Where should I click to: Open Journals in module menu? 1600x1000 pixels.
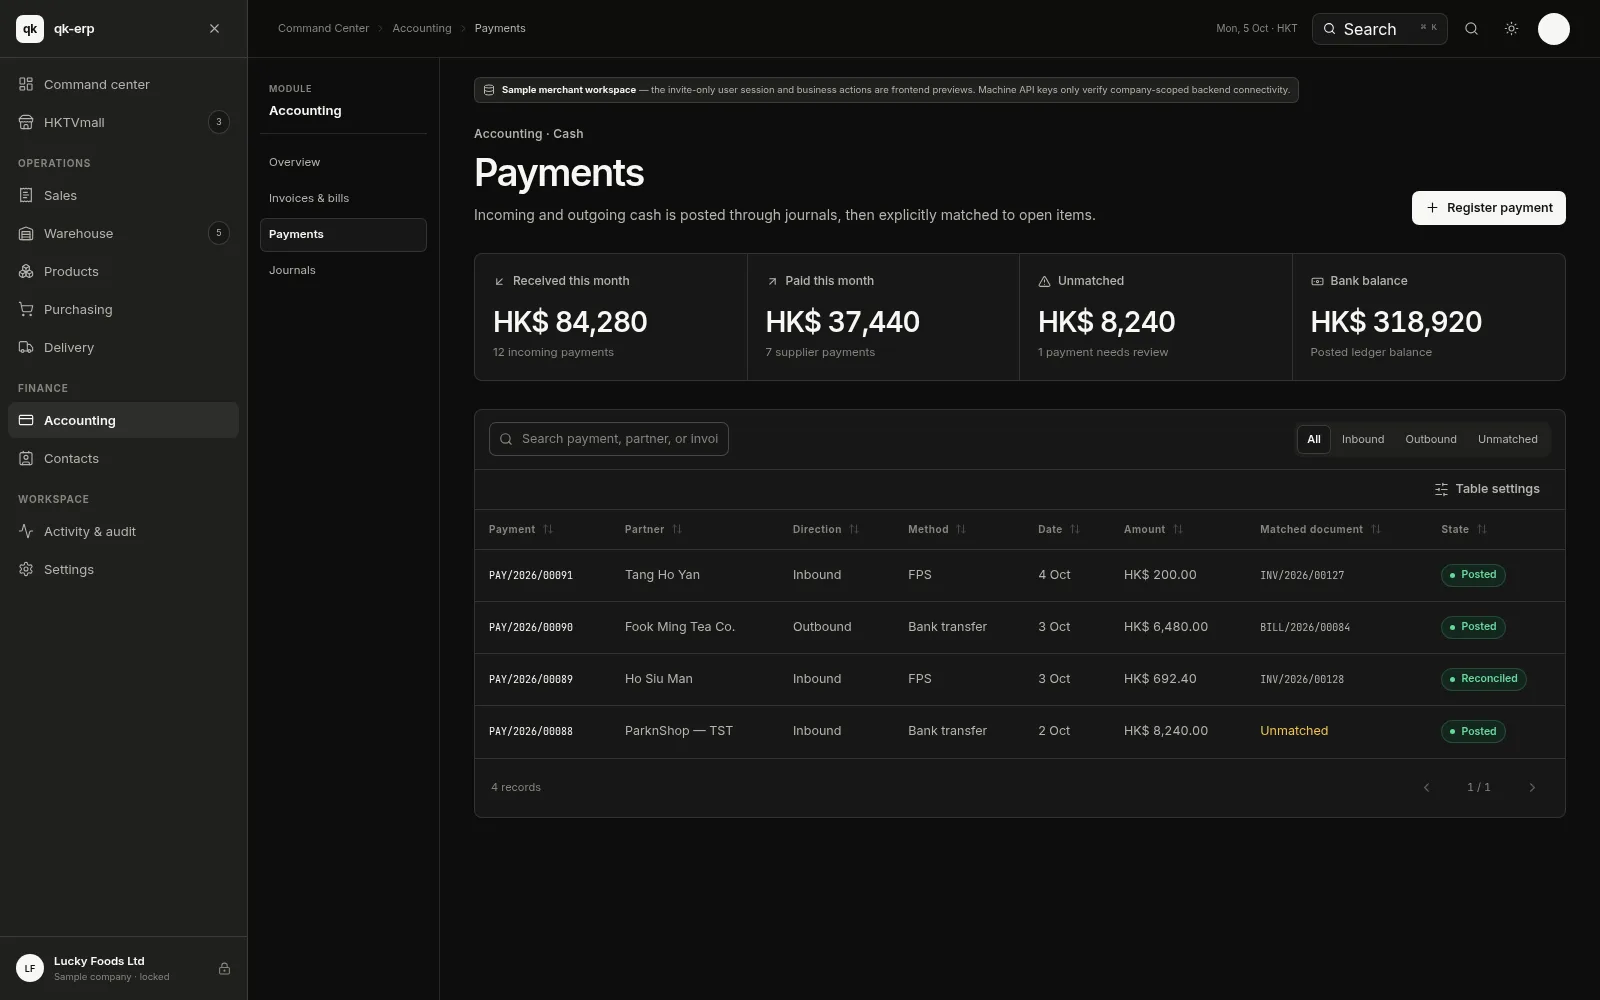coord(343,270)
